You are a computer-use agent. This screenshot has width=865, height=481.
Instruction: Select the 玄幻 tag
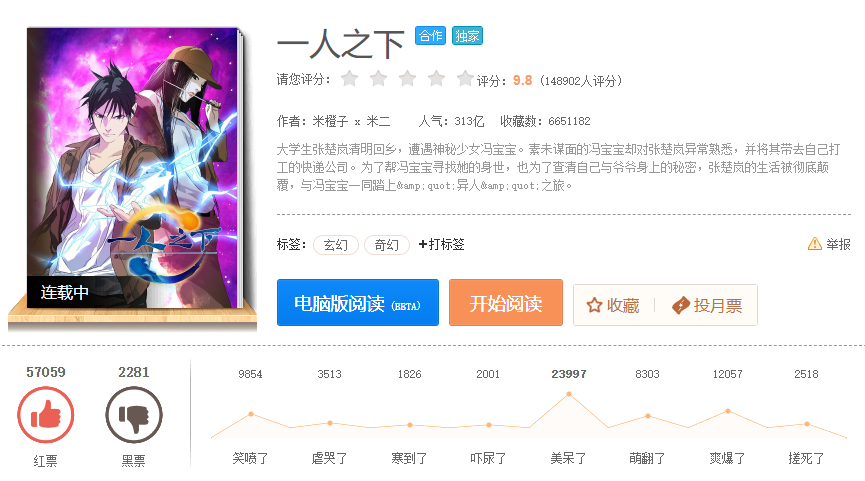(336, 245)
